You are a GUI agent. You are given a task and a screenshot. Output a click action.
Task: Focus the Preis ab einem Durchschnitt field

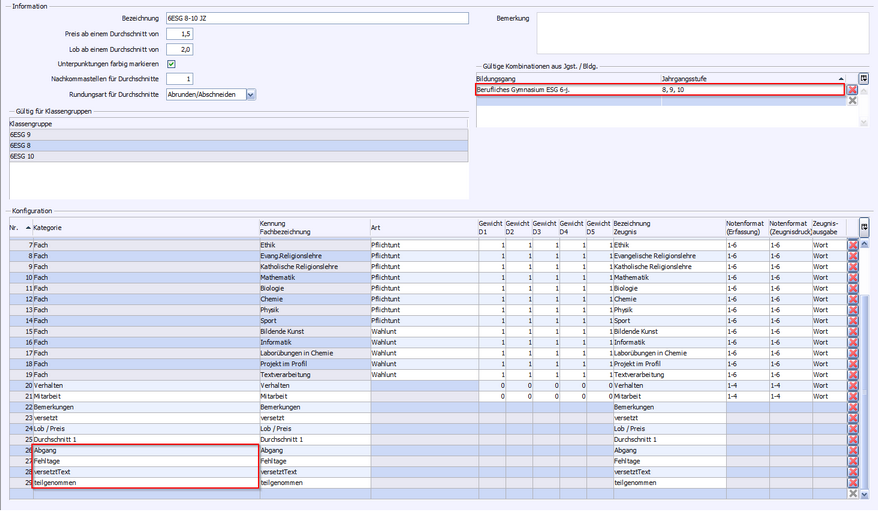[x=179, y=34]
